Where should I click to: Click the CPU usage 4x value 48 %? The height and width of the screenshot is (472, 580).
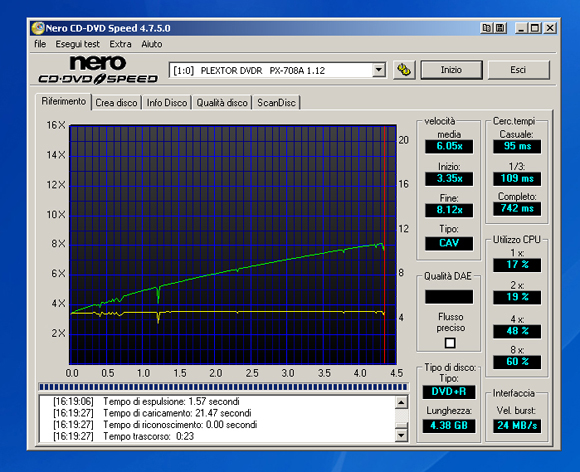(517, 331)
